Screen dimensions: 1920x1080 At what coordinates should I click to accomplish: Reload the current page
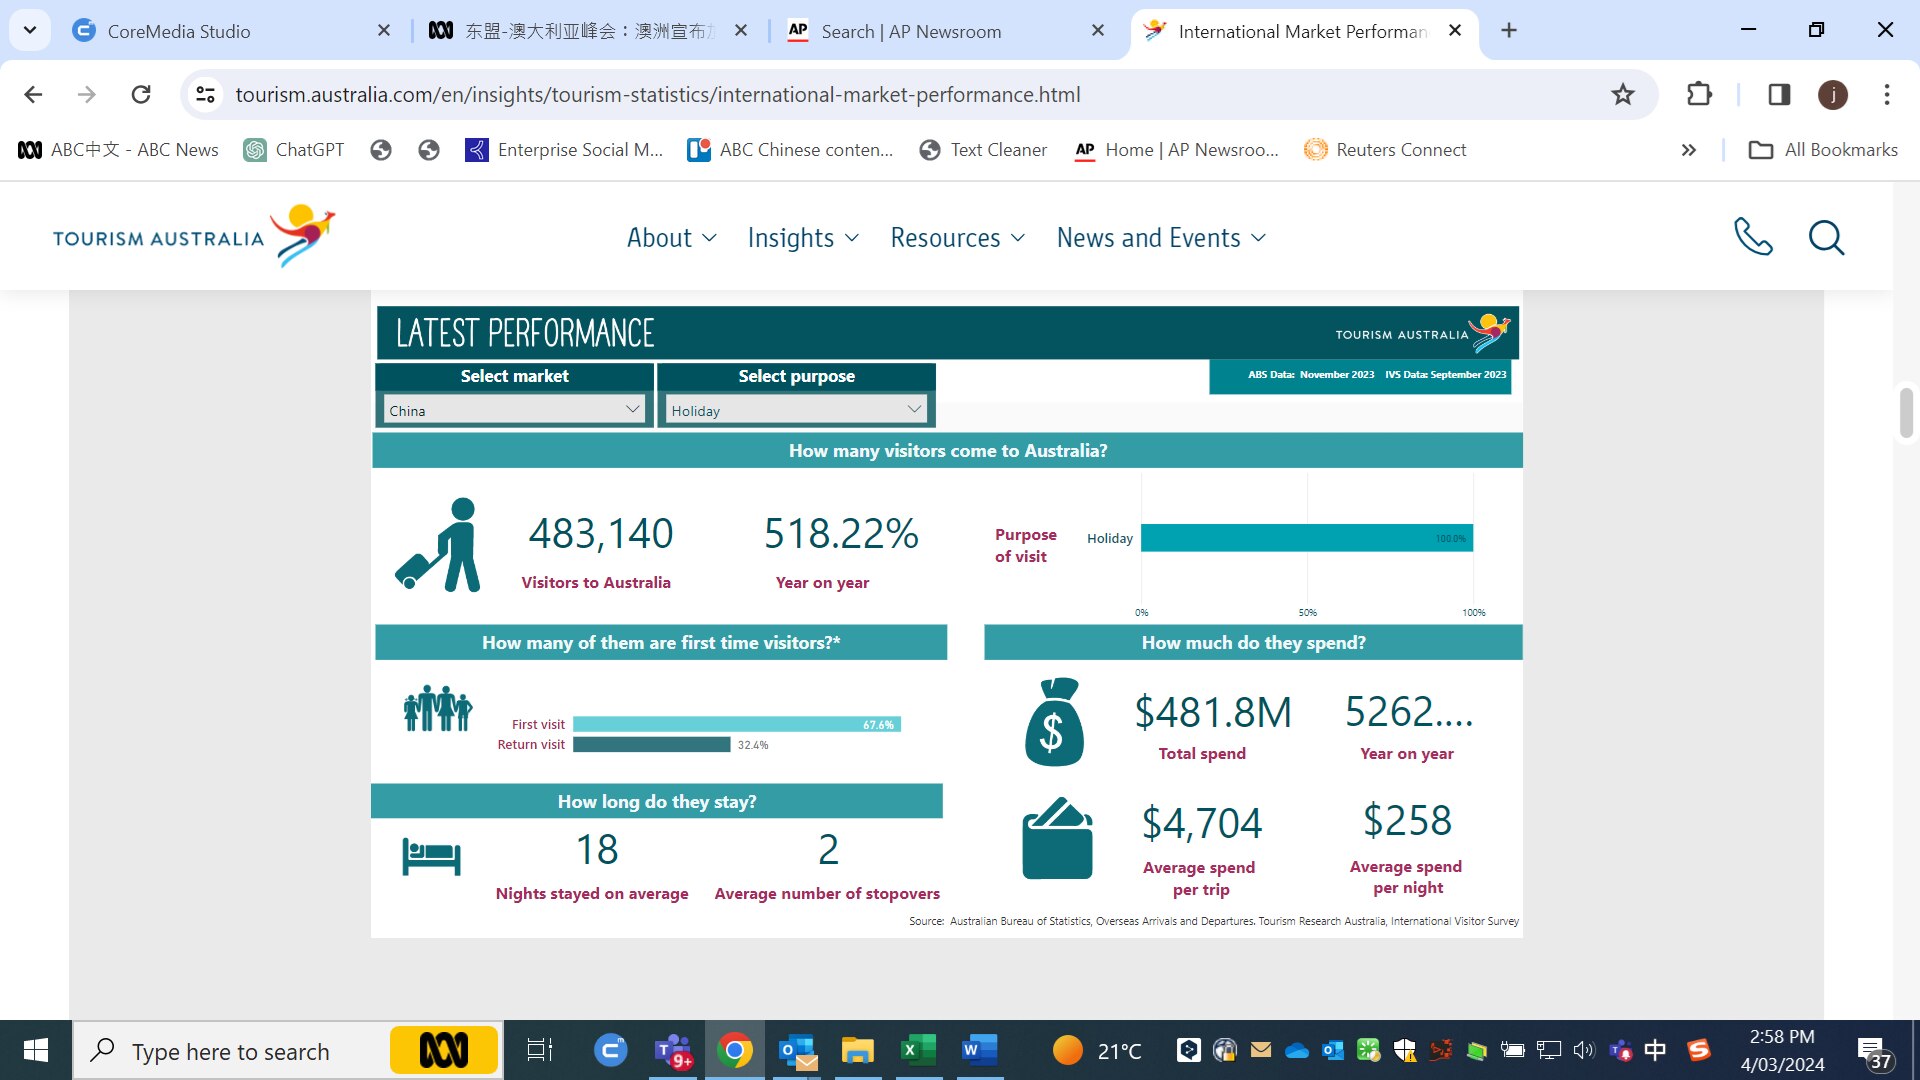click(141, 94)
